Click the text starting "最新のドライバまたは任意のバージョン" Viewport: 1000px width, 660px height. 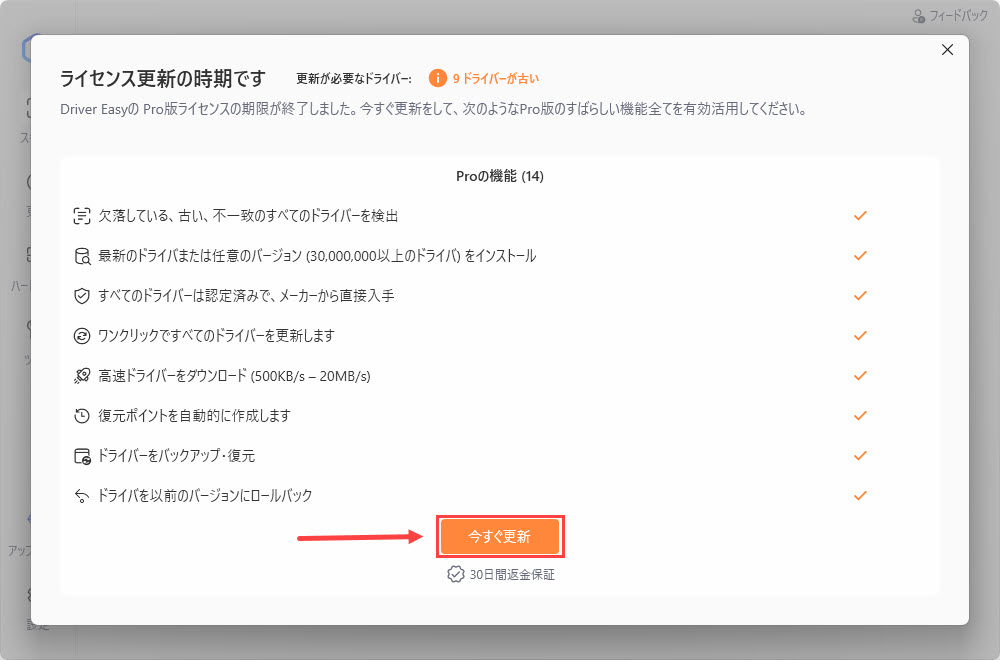point(317,256)
